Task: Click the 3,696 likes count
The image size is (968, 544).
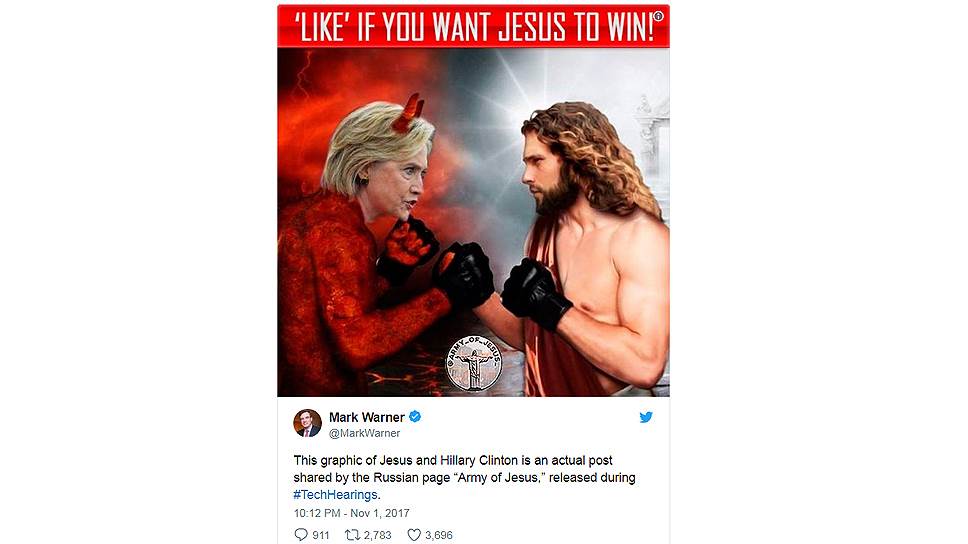Action: click(x=438, y=535)
